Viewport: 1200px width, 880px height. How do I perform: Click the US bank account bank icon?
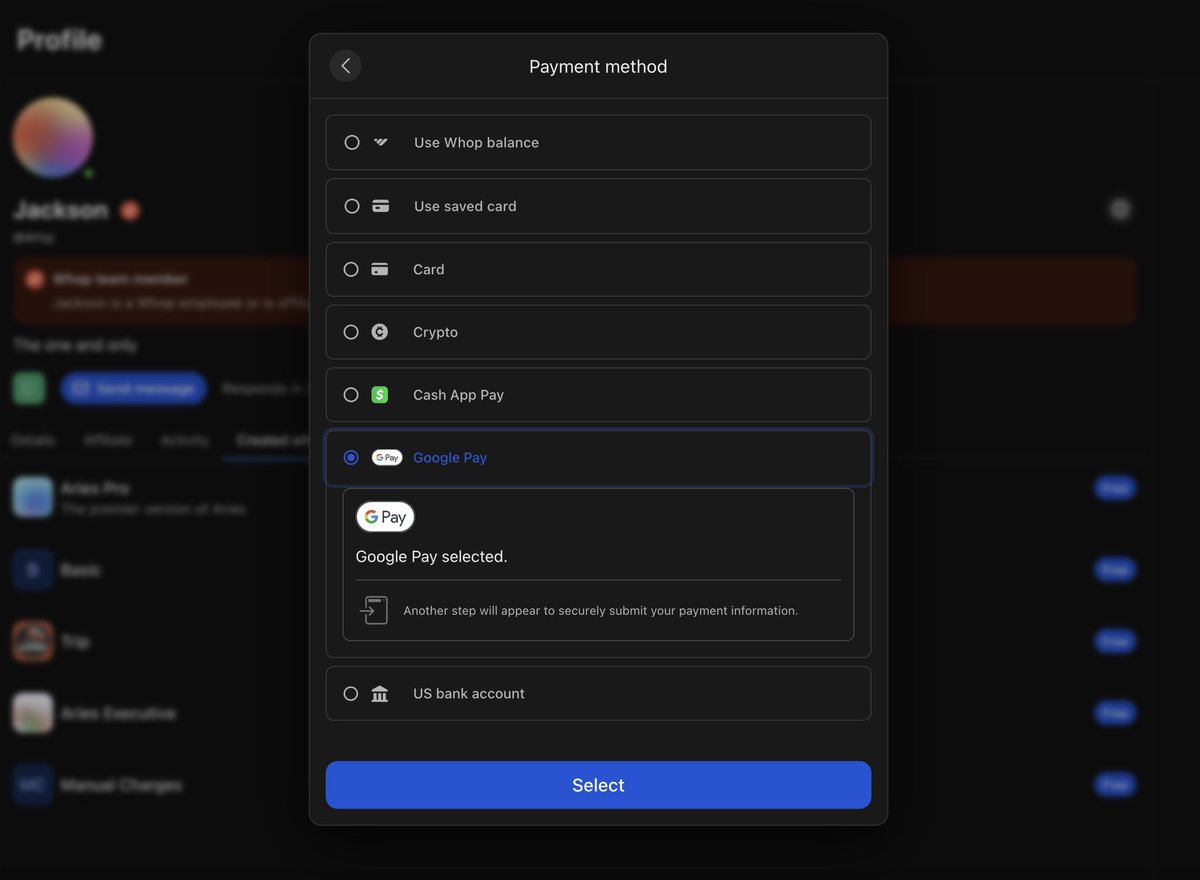pyautogui.click(x=381, y=693)
